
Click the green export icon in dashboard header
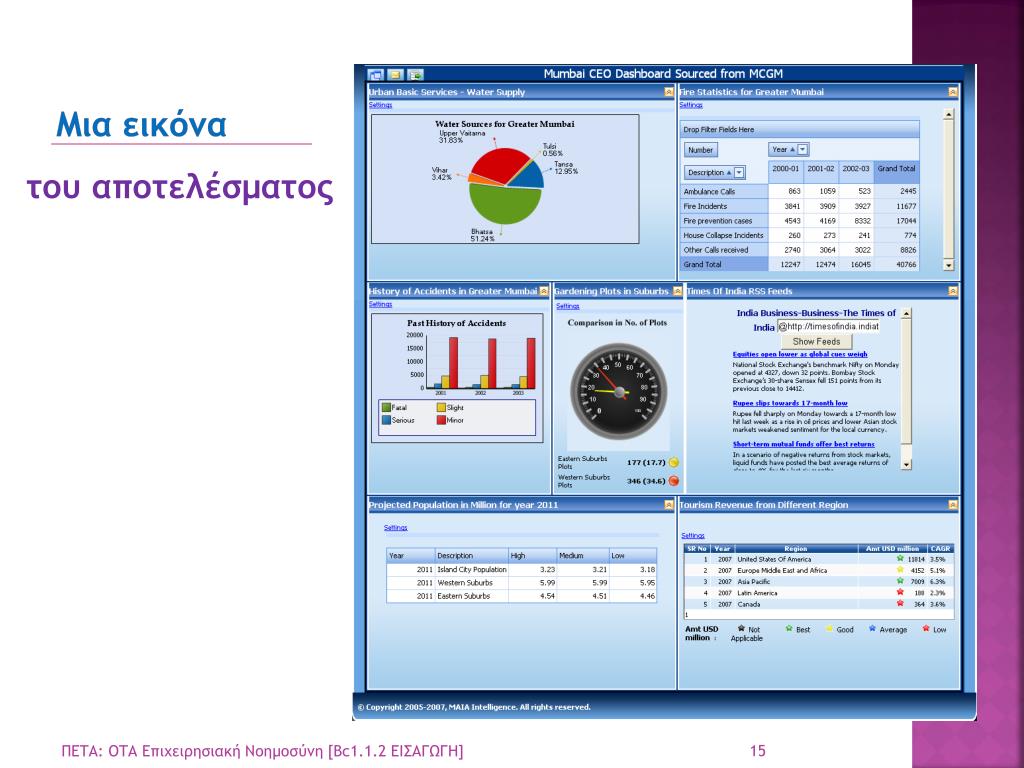[415, 74]
